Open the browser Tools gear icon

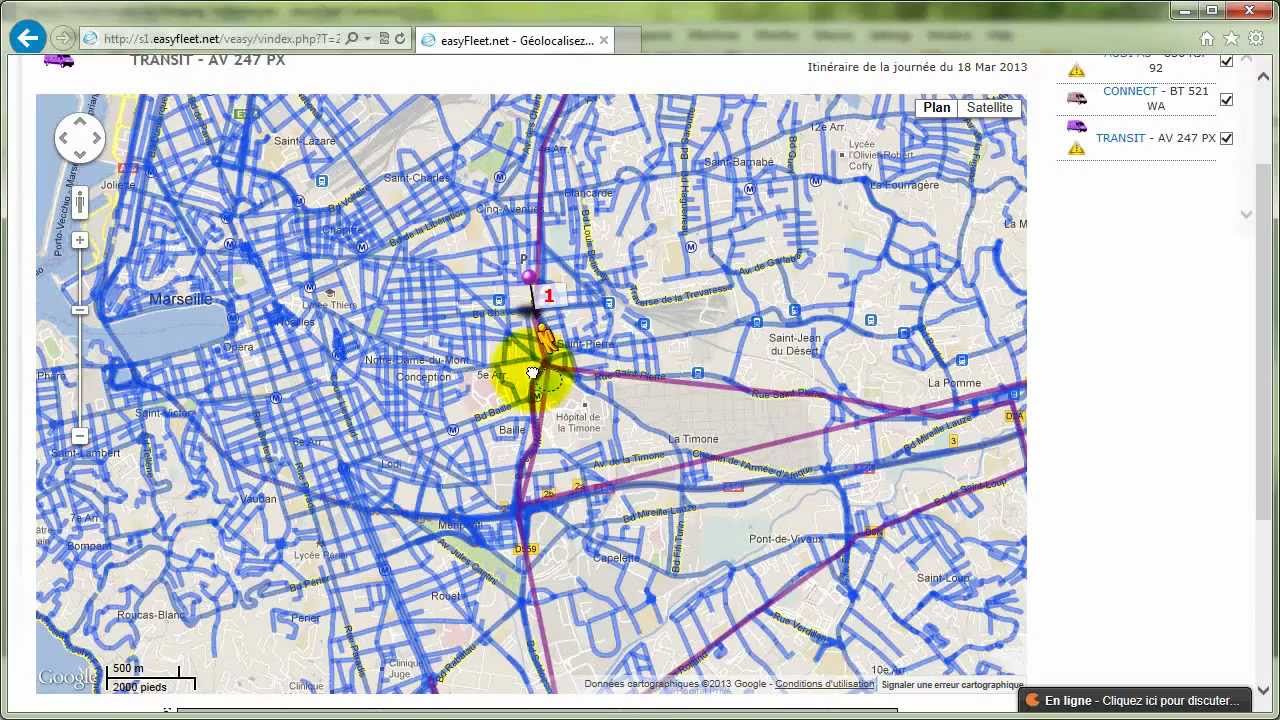click(x=1255, y=38)
